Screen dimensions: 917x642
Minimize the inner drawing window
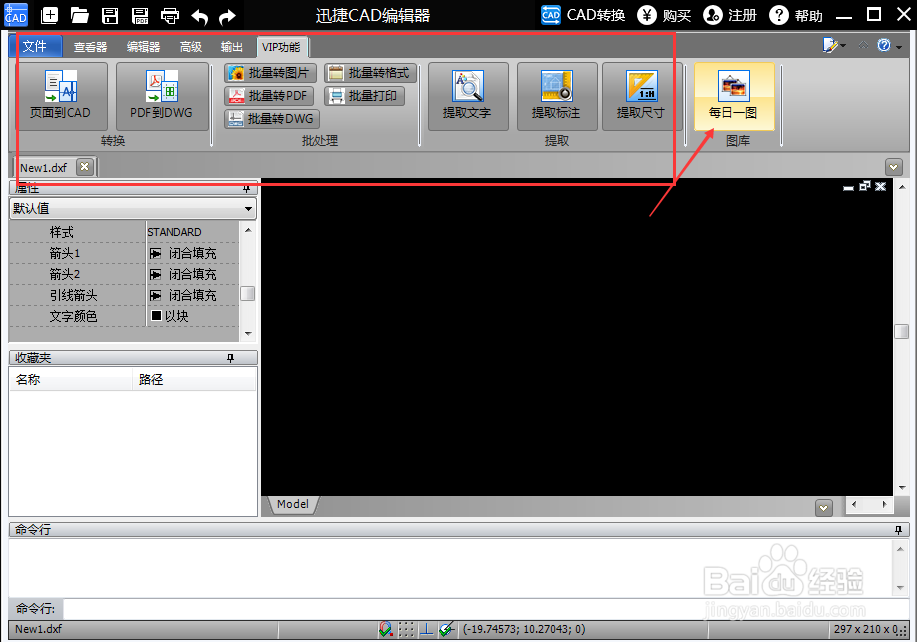pos(849,187)
